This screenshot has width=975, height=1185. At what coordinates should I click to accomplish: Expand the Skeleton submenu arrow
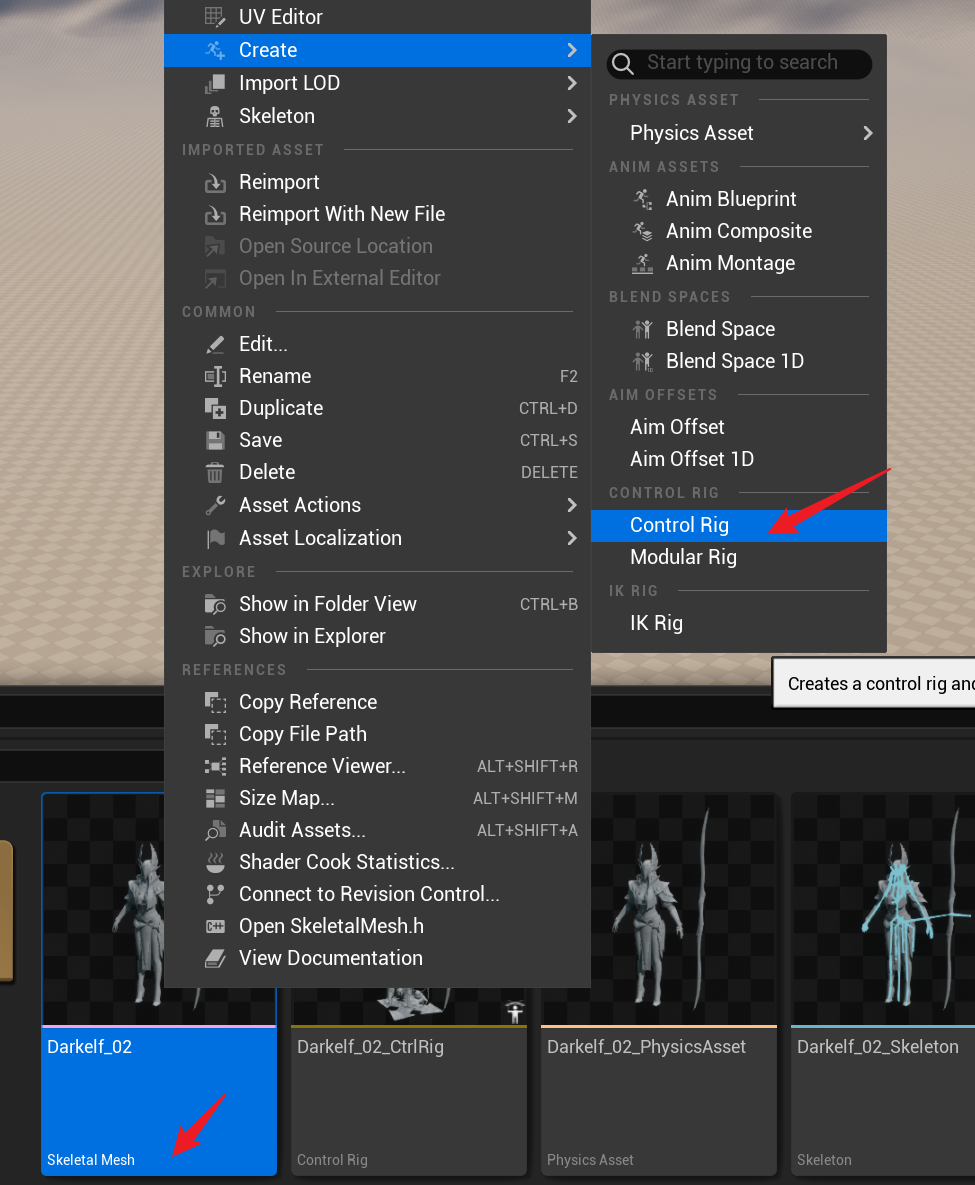coord(572,116)
